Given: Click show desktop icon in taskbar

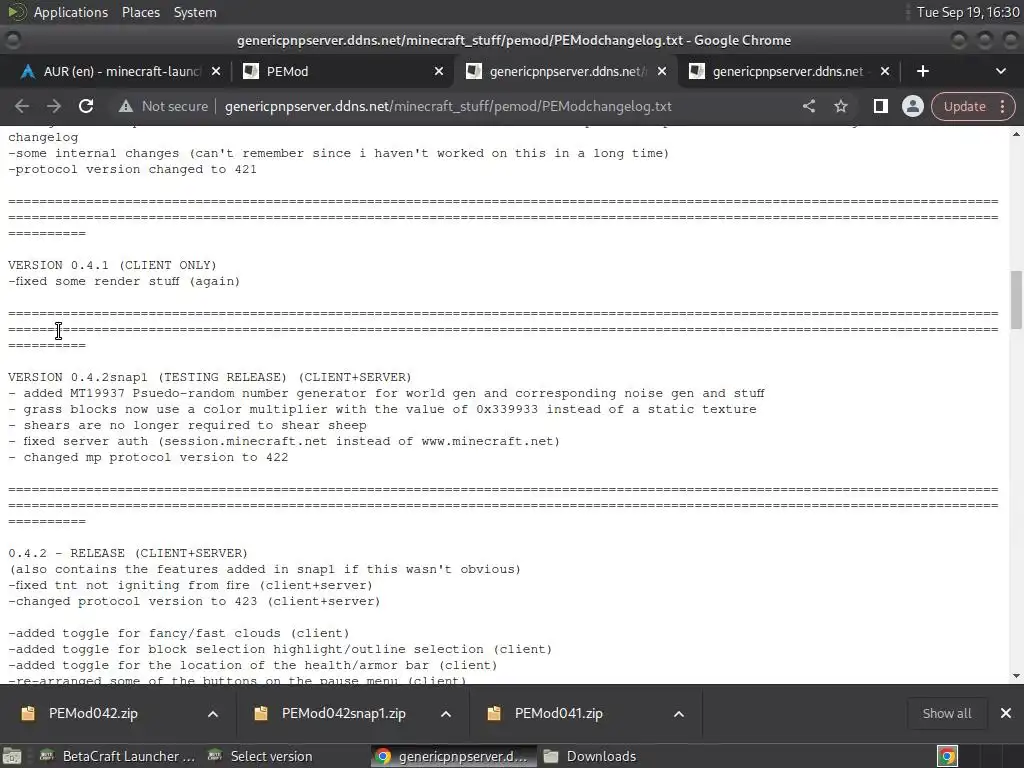Looking at the screenshot, I should pos(12,756).
